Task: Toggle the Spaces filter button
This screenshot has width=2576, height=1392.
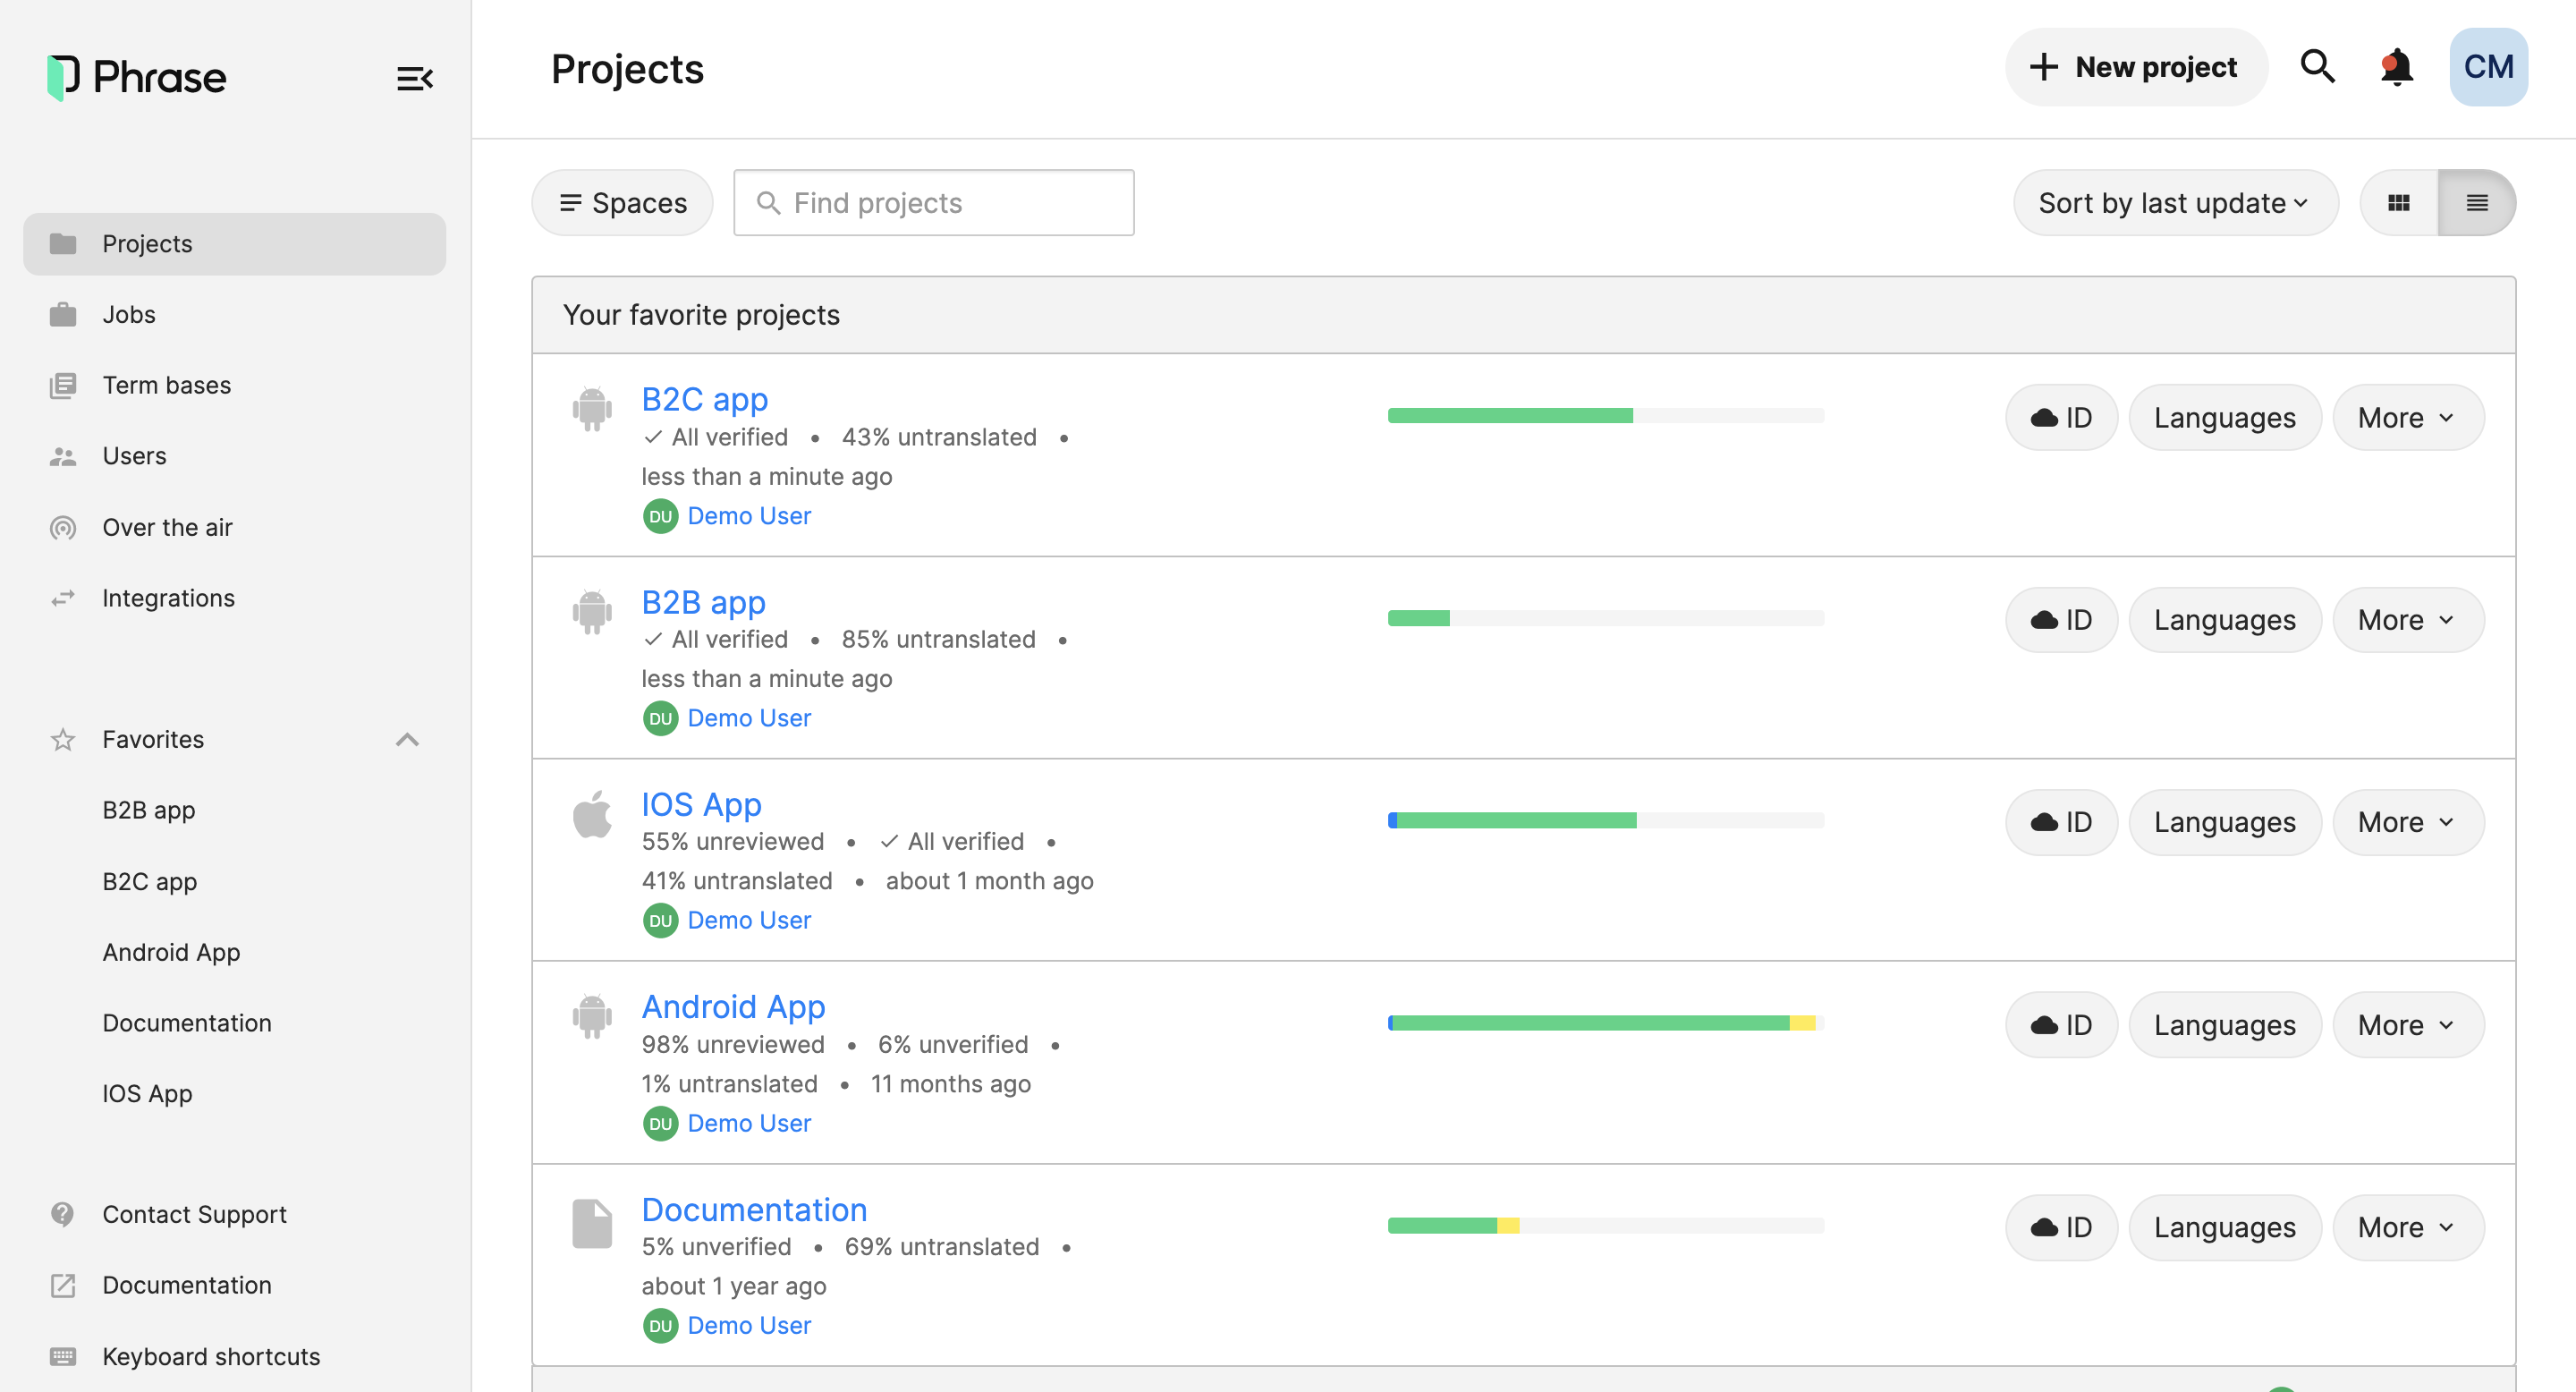Action: click(622, 203)
